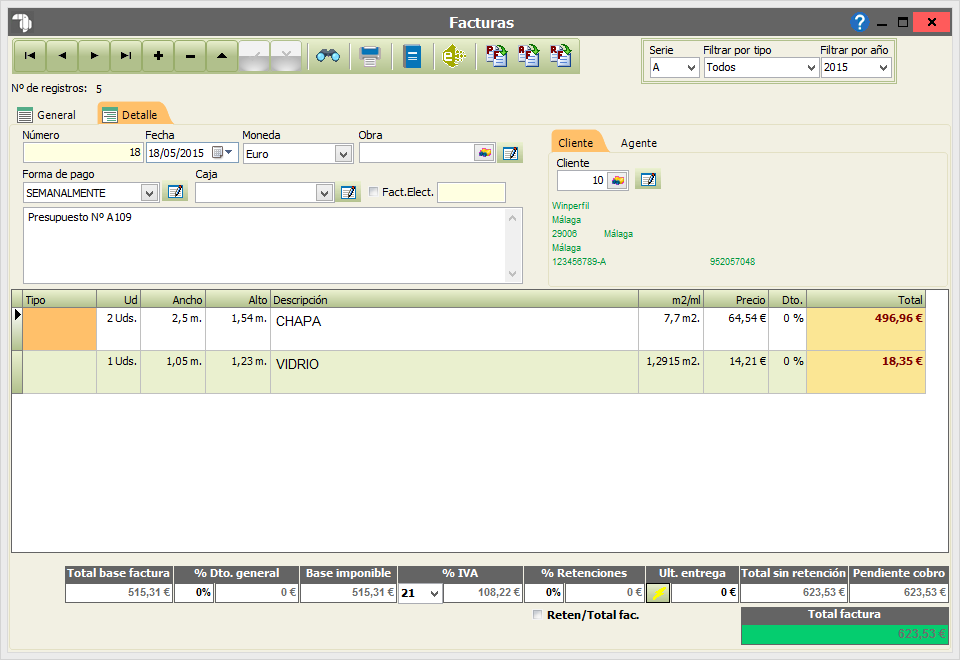Switch to the Agente tab

coord(639,143)
